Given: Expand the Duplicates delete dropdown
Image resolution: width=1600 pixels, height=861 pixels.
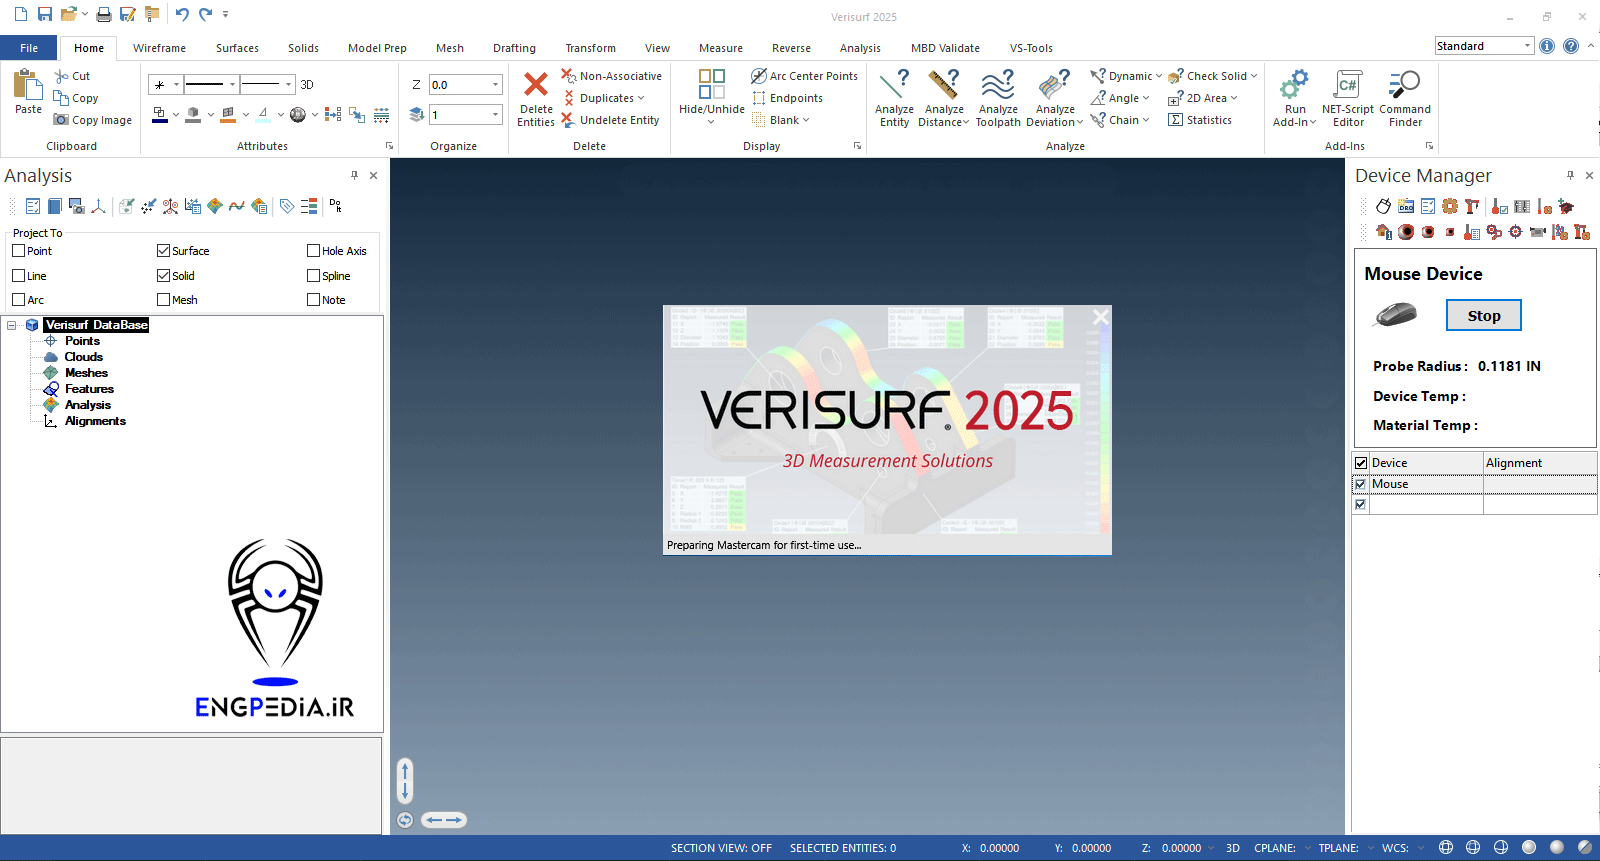Looking at the screenshot, I should (641, 98).
